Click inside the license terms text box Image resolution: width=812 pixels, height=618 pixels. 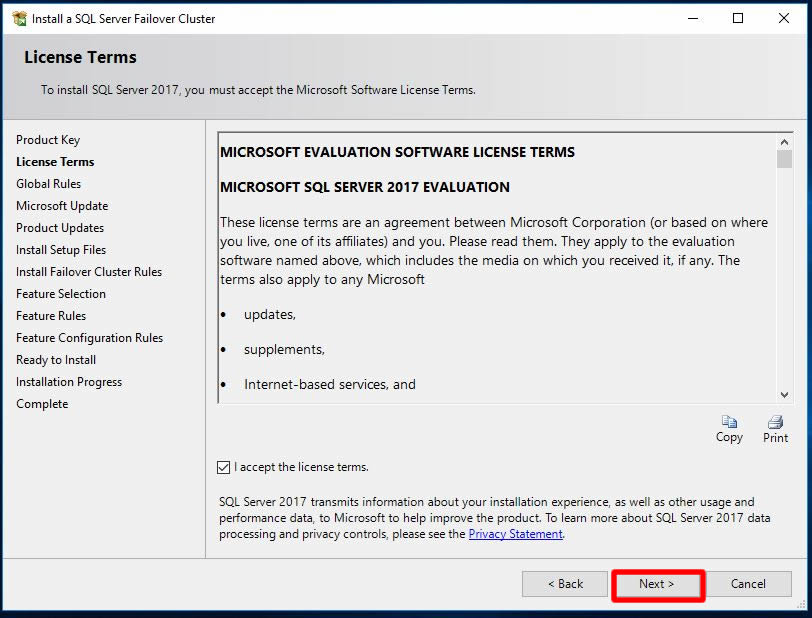tap(495, 300)
